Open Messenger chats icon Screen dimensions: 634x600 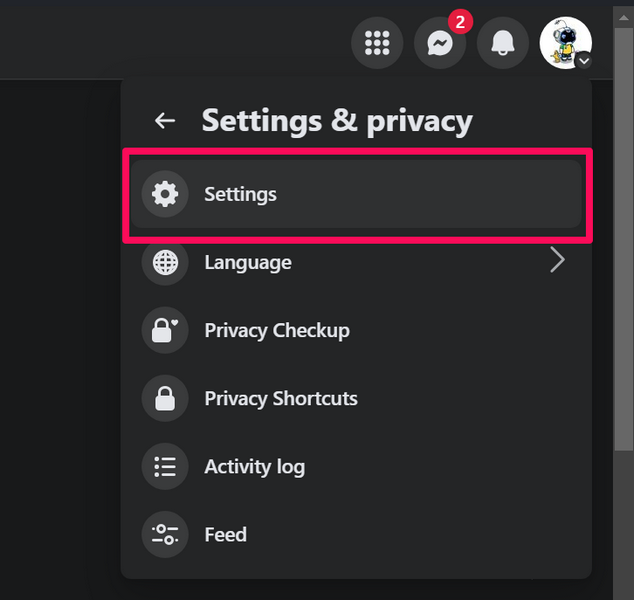coord(440,43)
